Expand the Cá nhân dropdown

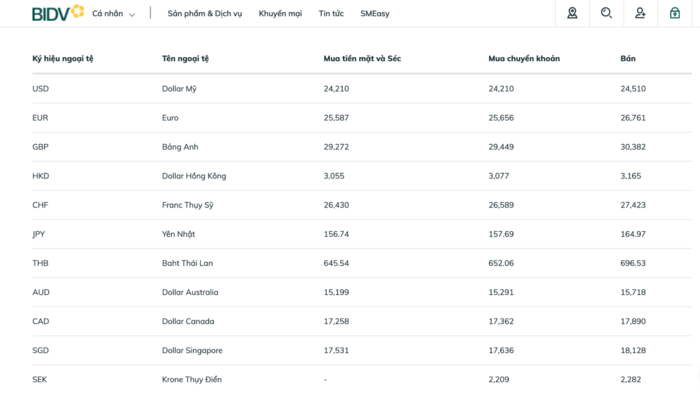tap(113, 14)
